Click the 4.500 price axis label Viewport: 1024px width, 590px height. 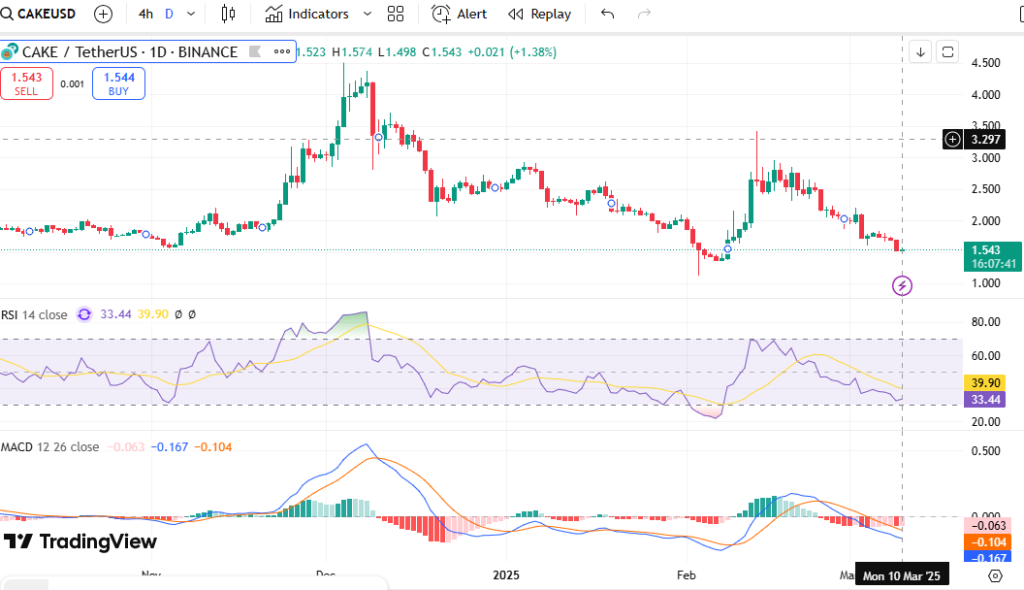pos(985,63)
